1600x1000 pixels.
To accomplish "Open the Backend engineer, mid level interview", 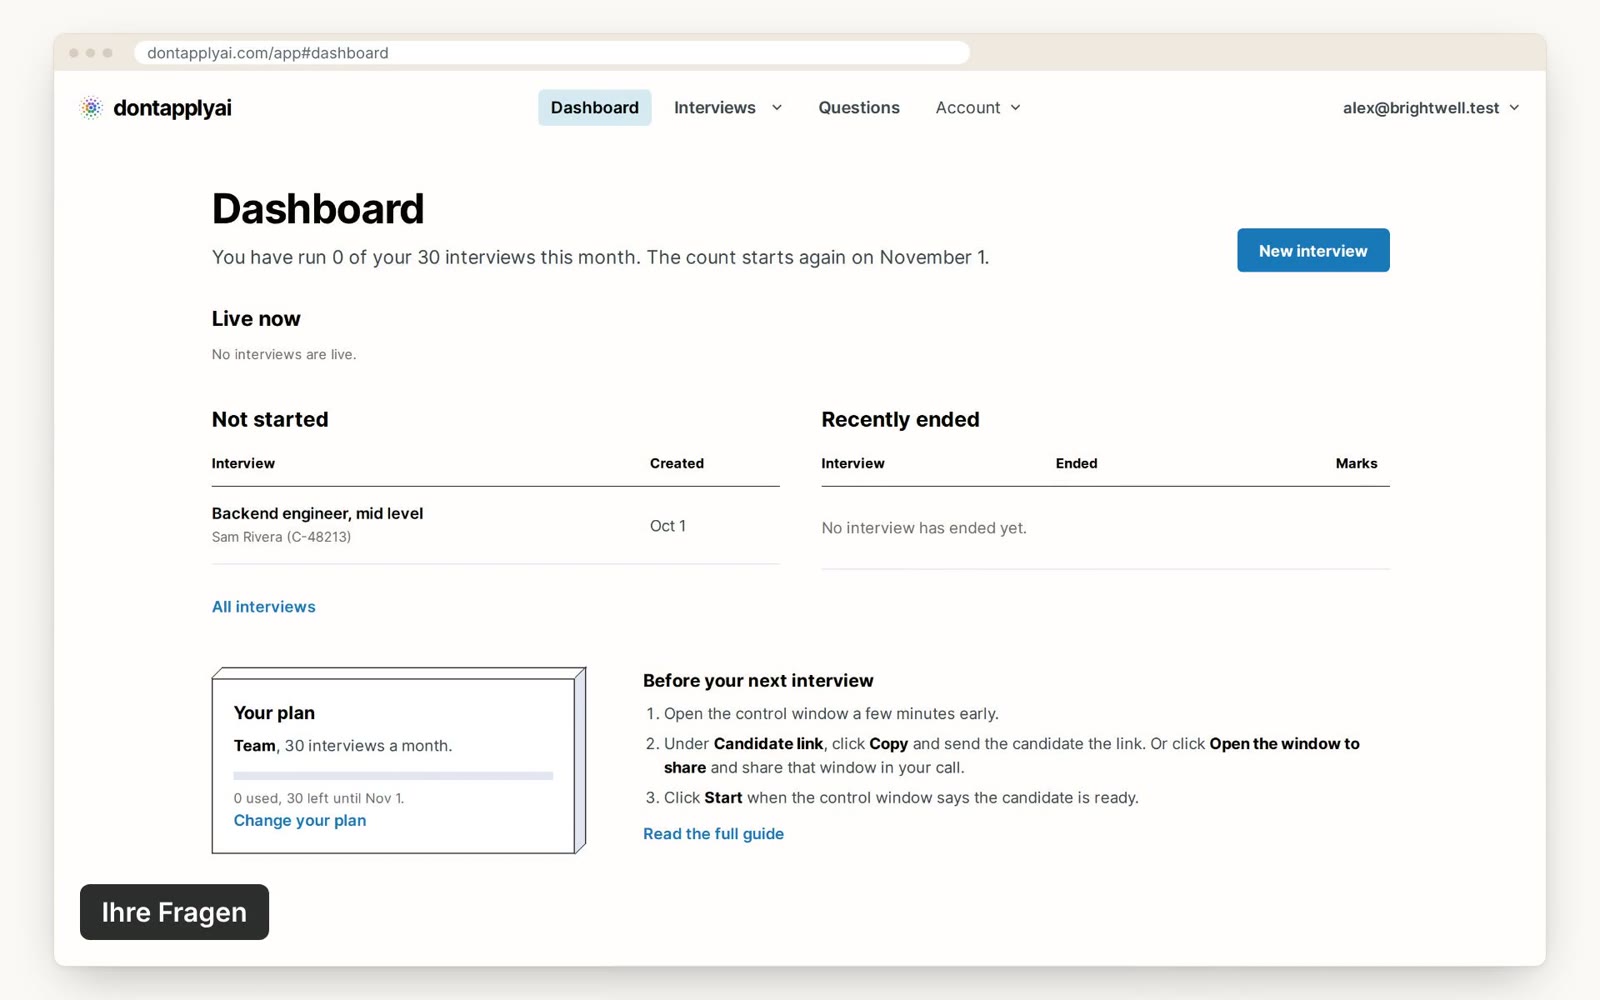I will 317,513.
